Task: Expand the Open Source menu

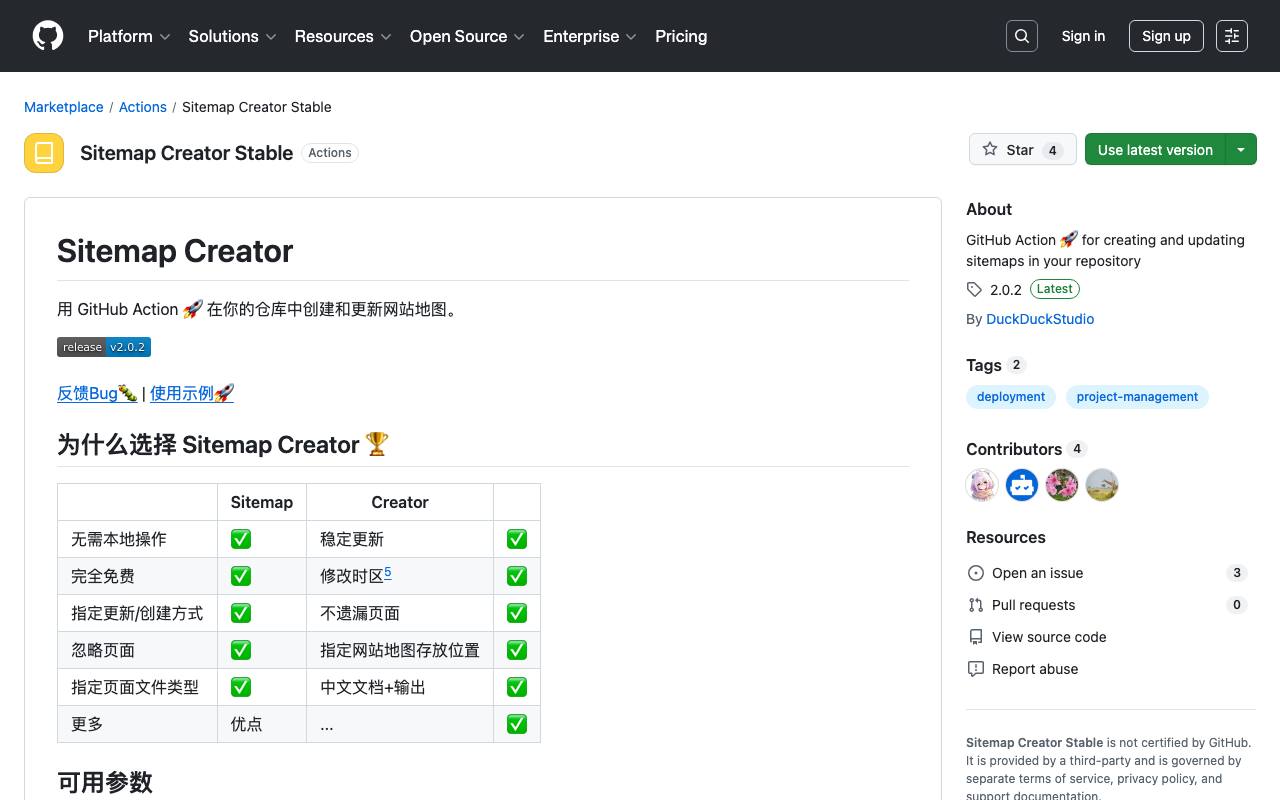Action: (467, 36)
